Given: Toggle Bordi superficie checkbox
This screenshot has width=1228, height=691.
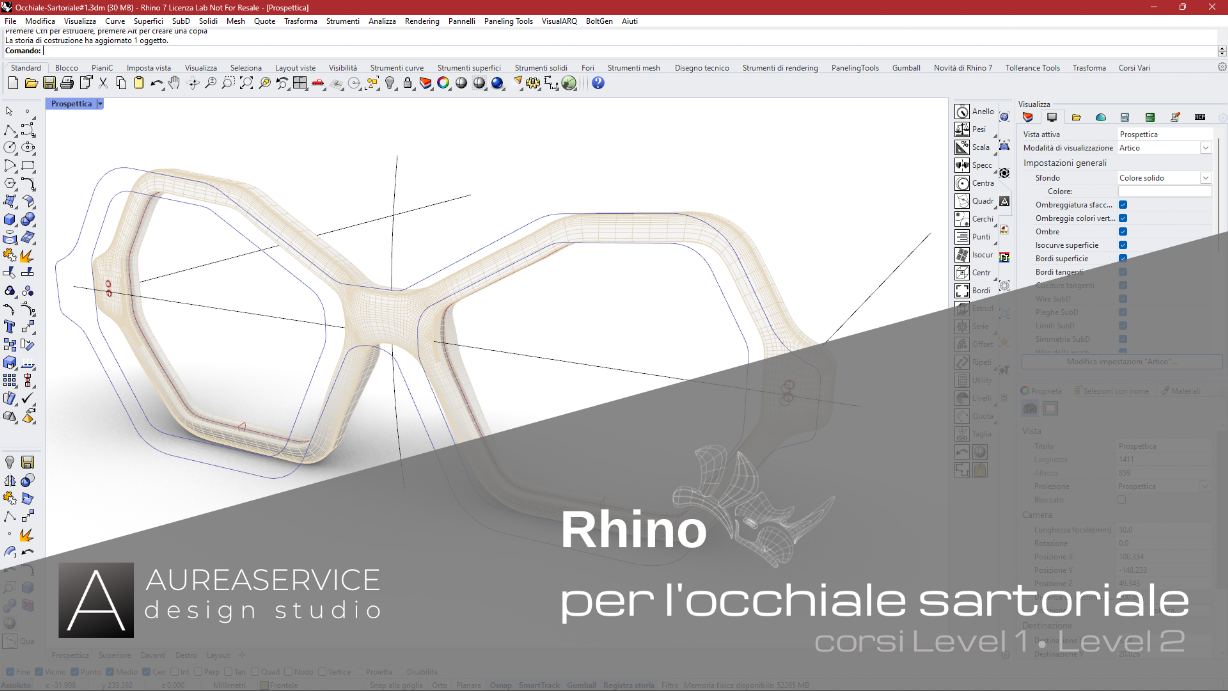Looking at the screenshot, I should [x=1123, y=258].
